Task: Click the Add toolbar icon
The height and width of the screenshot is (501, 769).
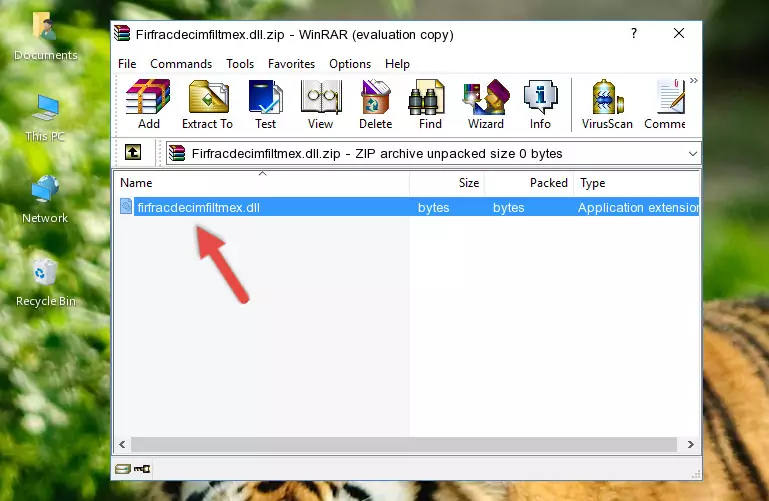Action: pos(148,104)
